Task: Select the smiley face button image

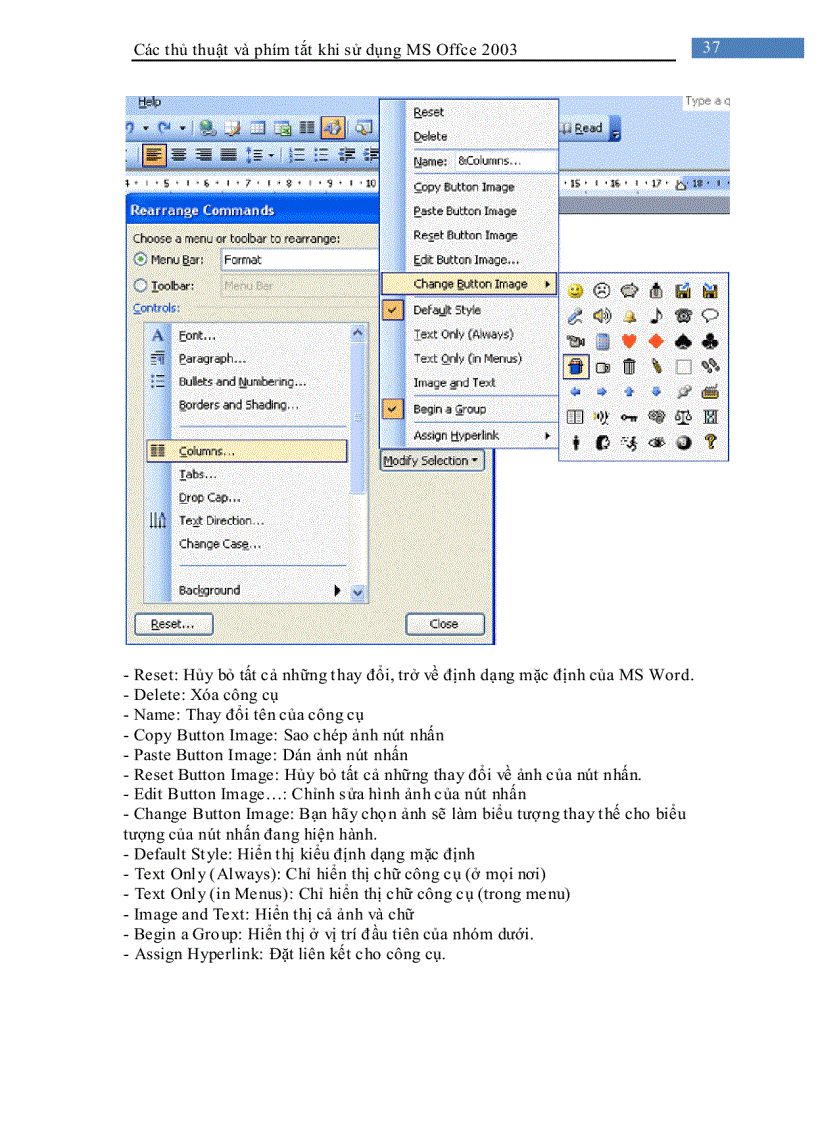Action: click(x=576, y=291)
